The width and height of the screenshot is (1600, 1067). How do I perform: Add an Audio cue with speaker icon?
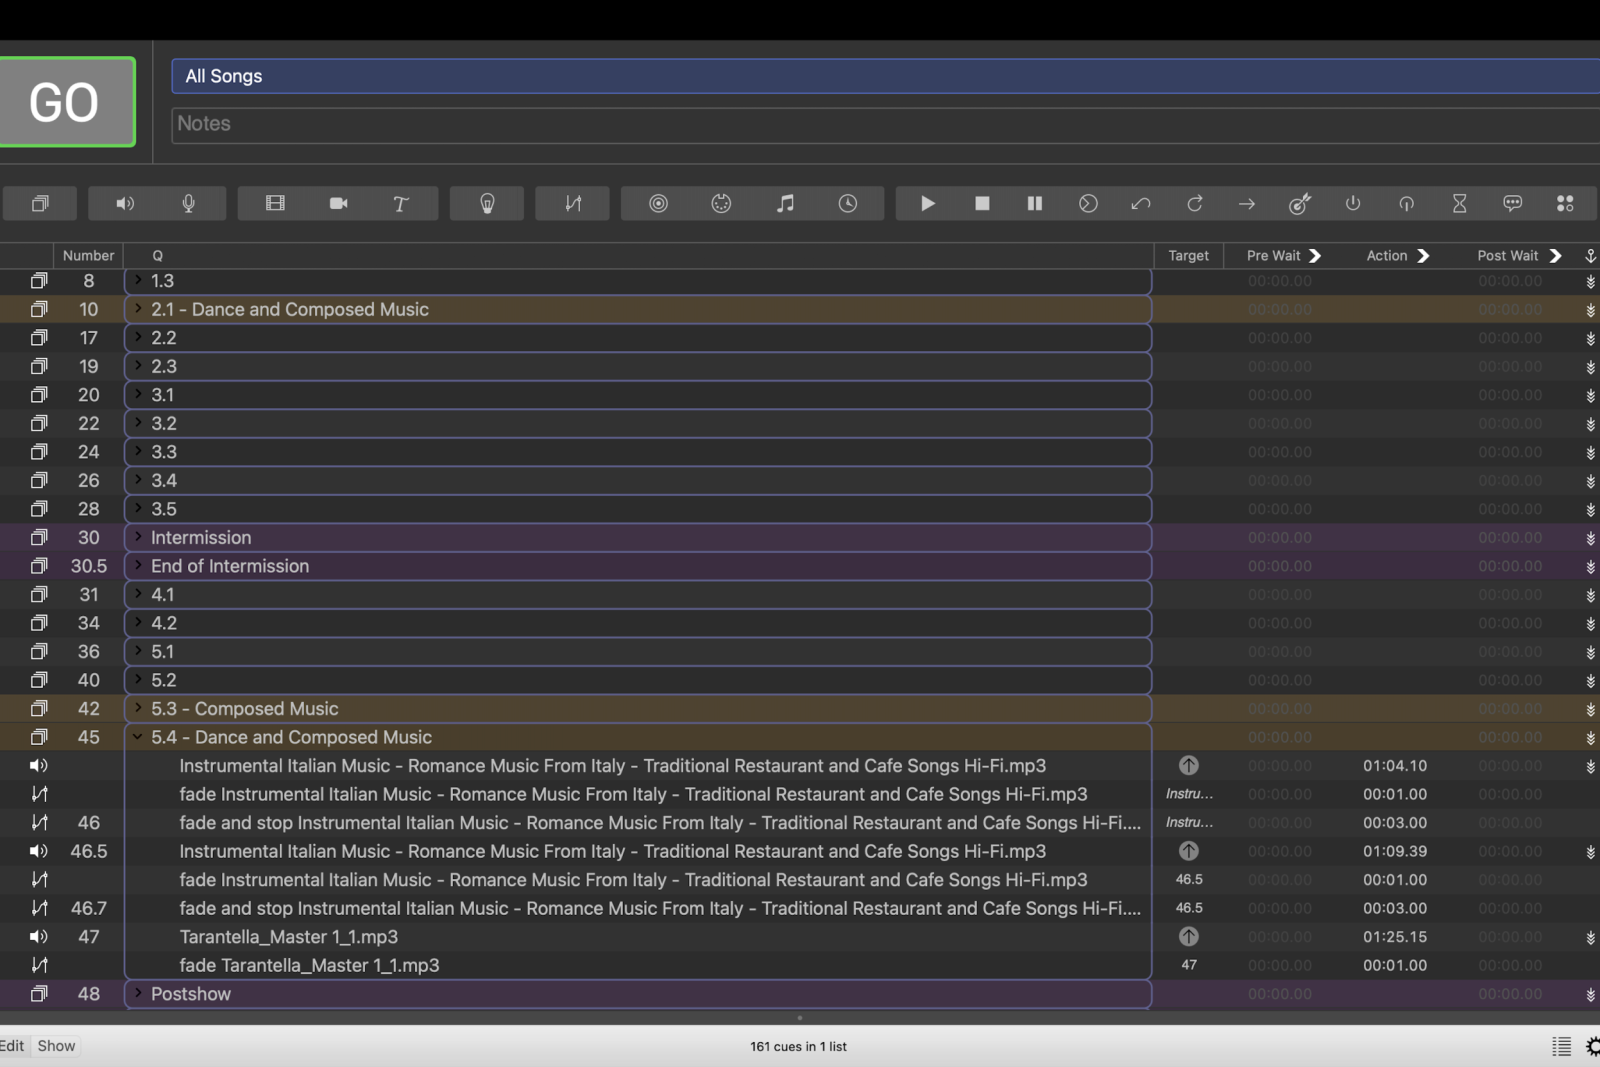[x=125, y=203]
